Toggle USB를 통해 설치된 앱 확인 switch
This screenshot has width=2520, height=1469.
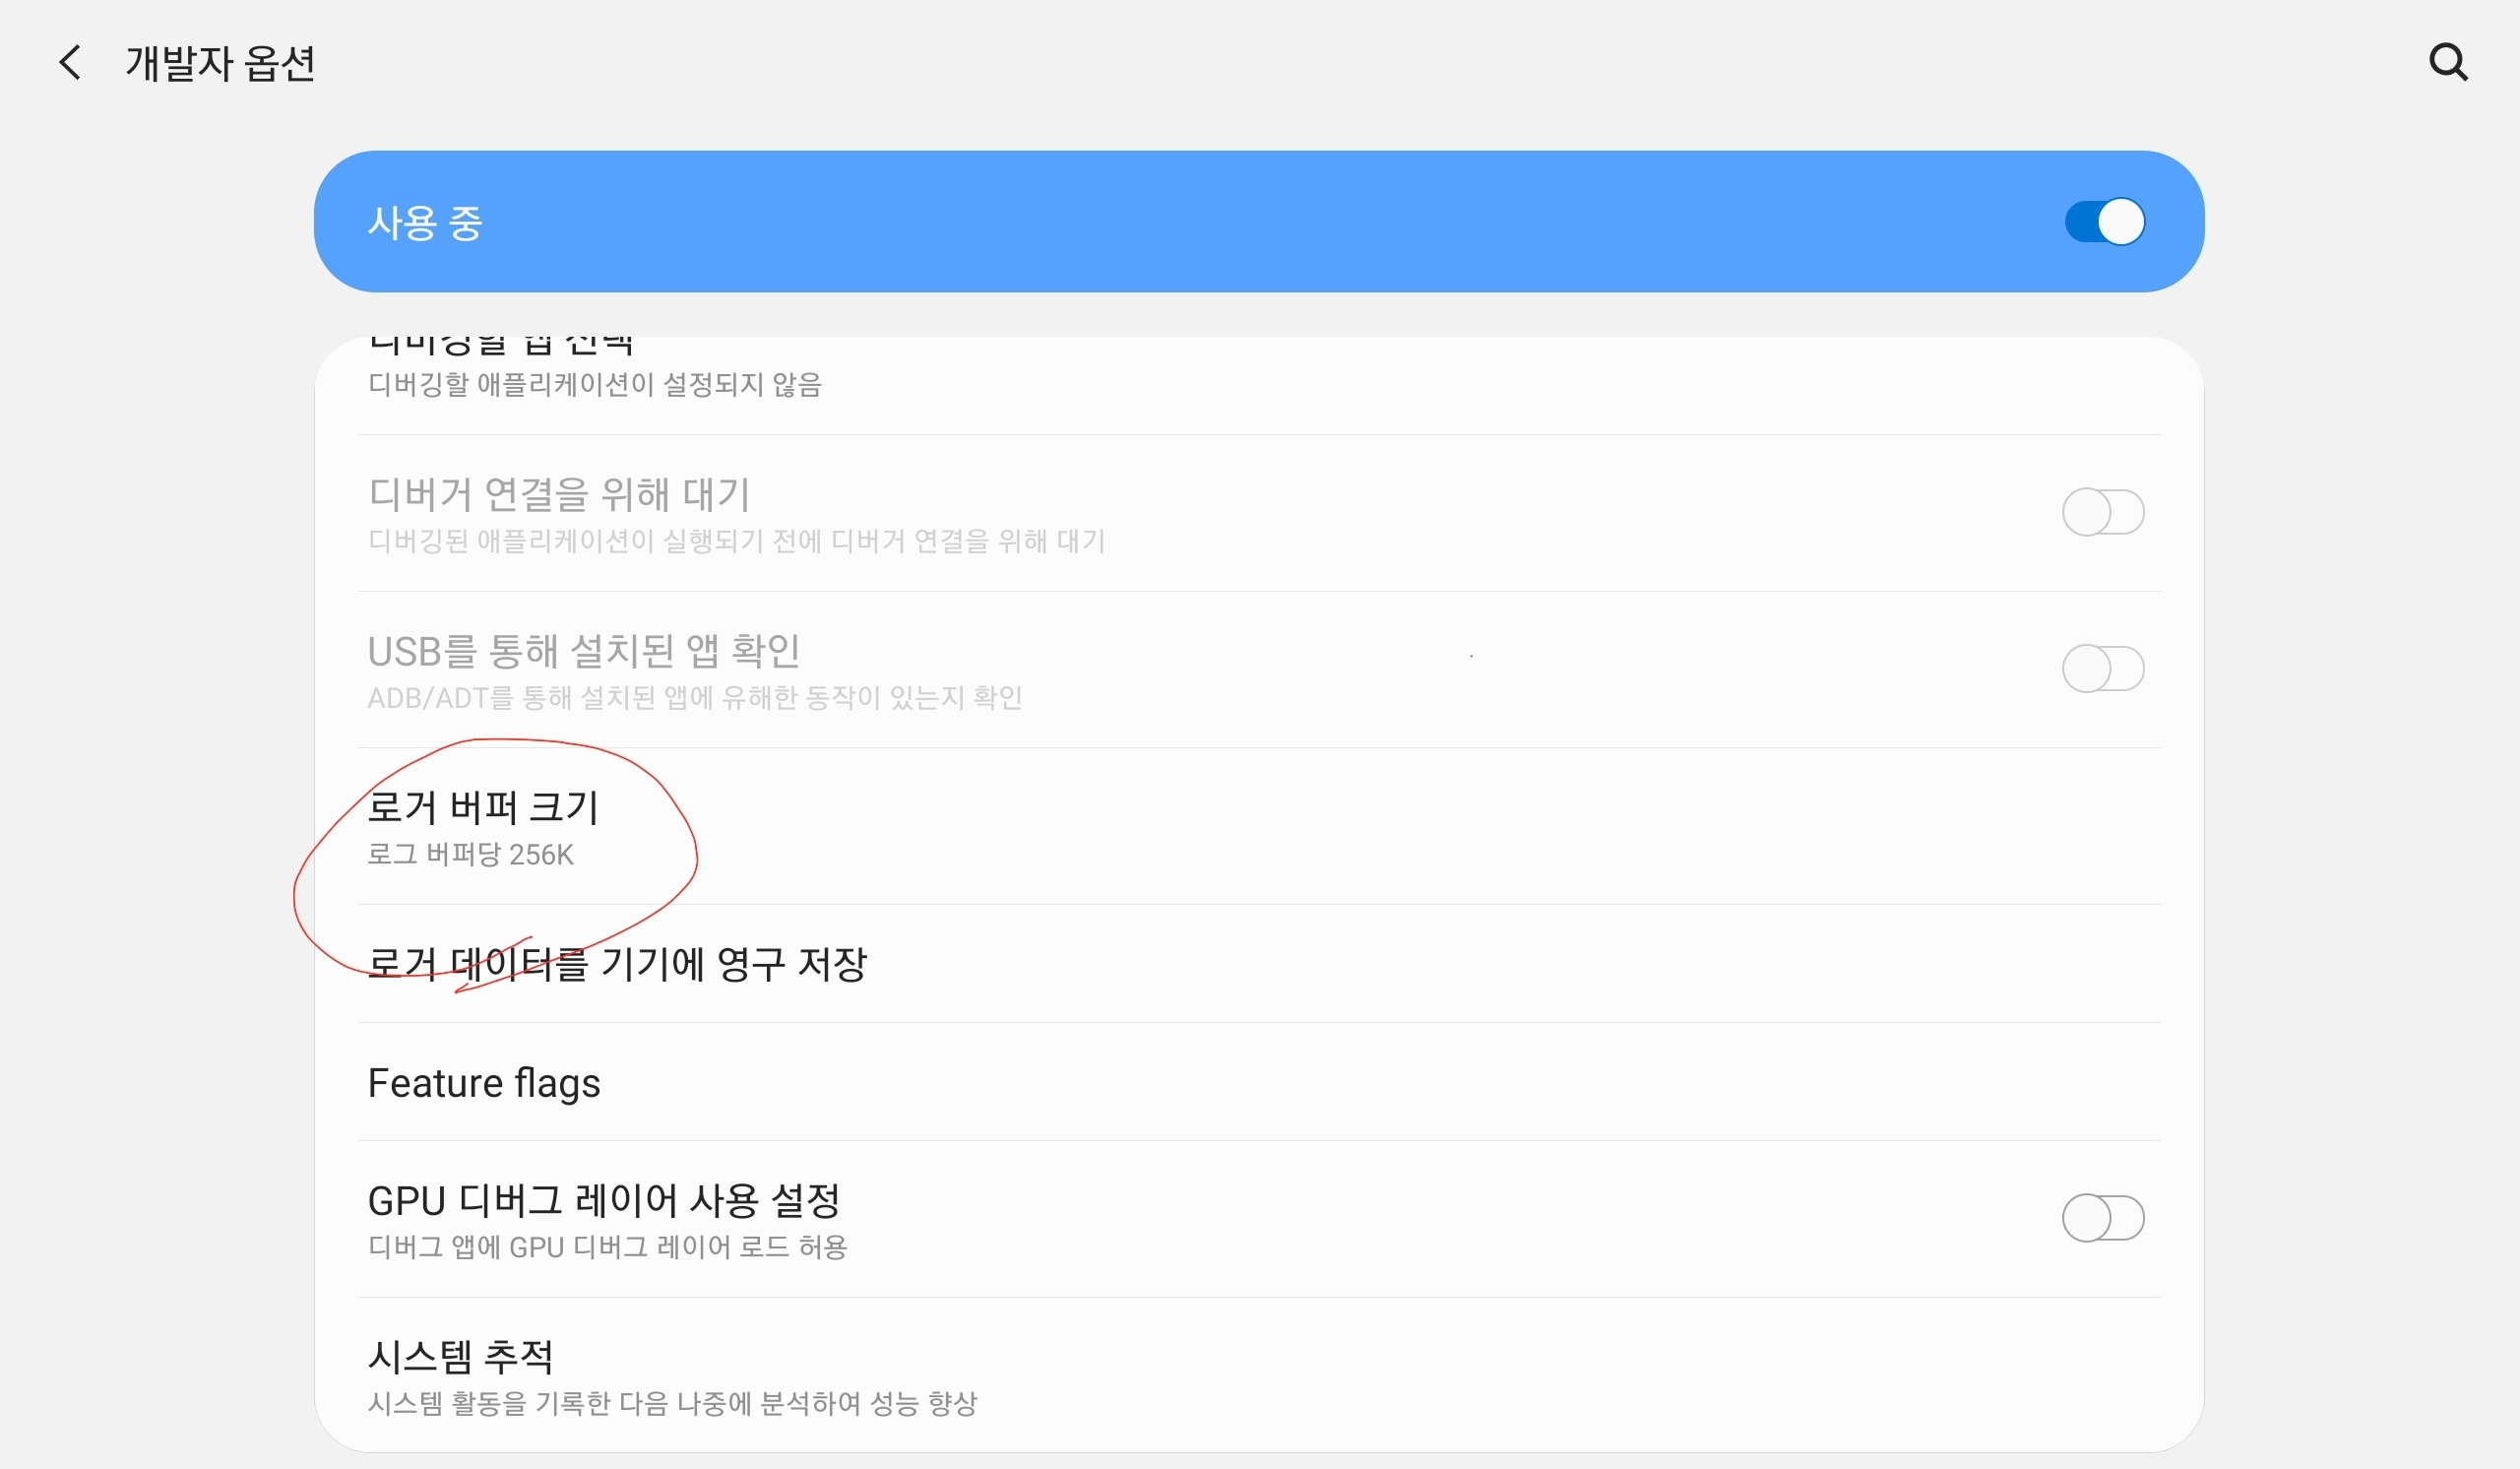2102,669
